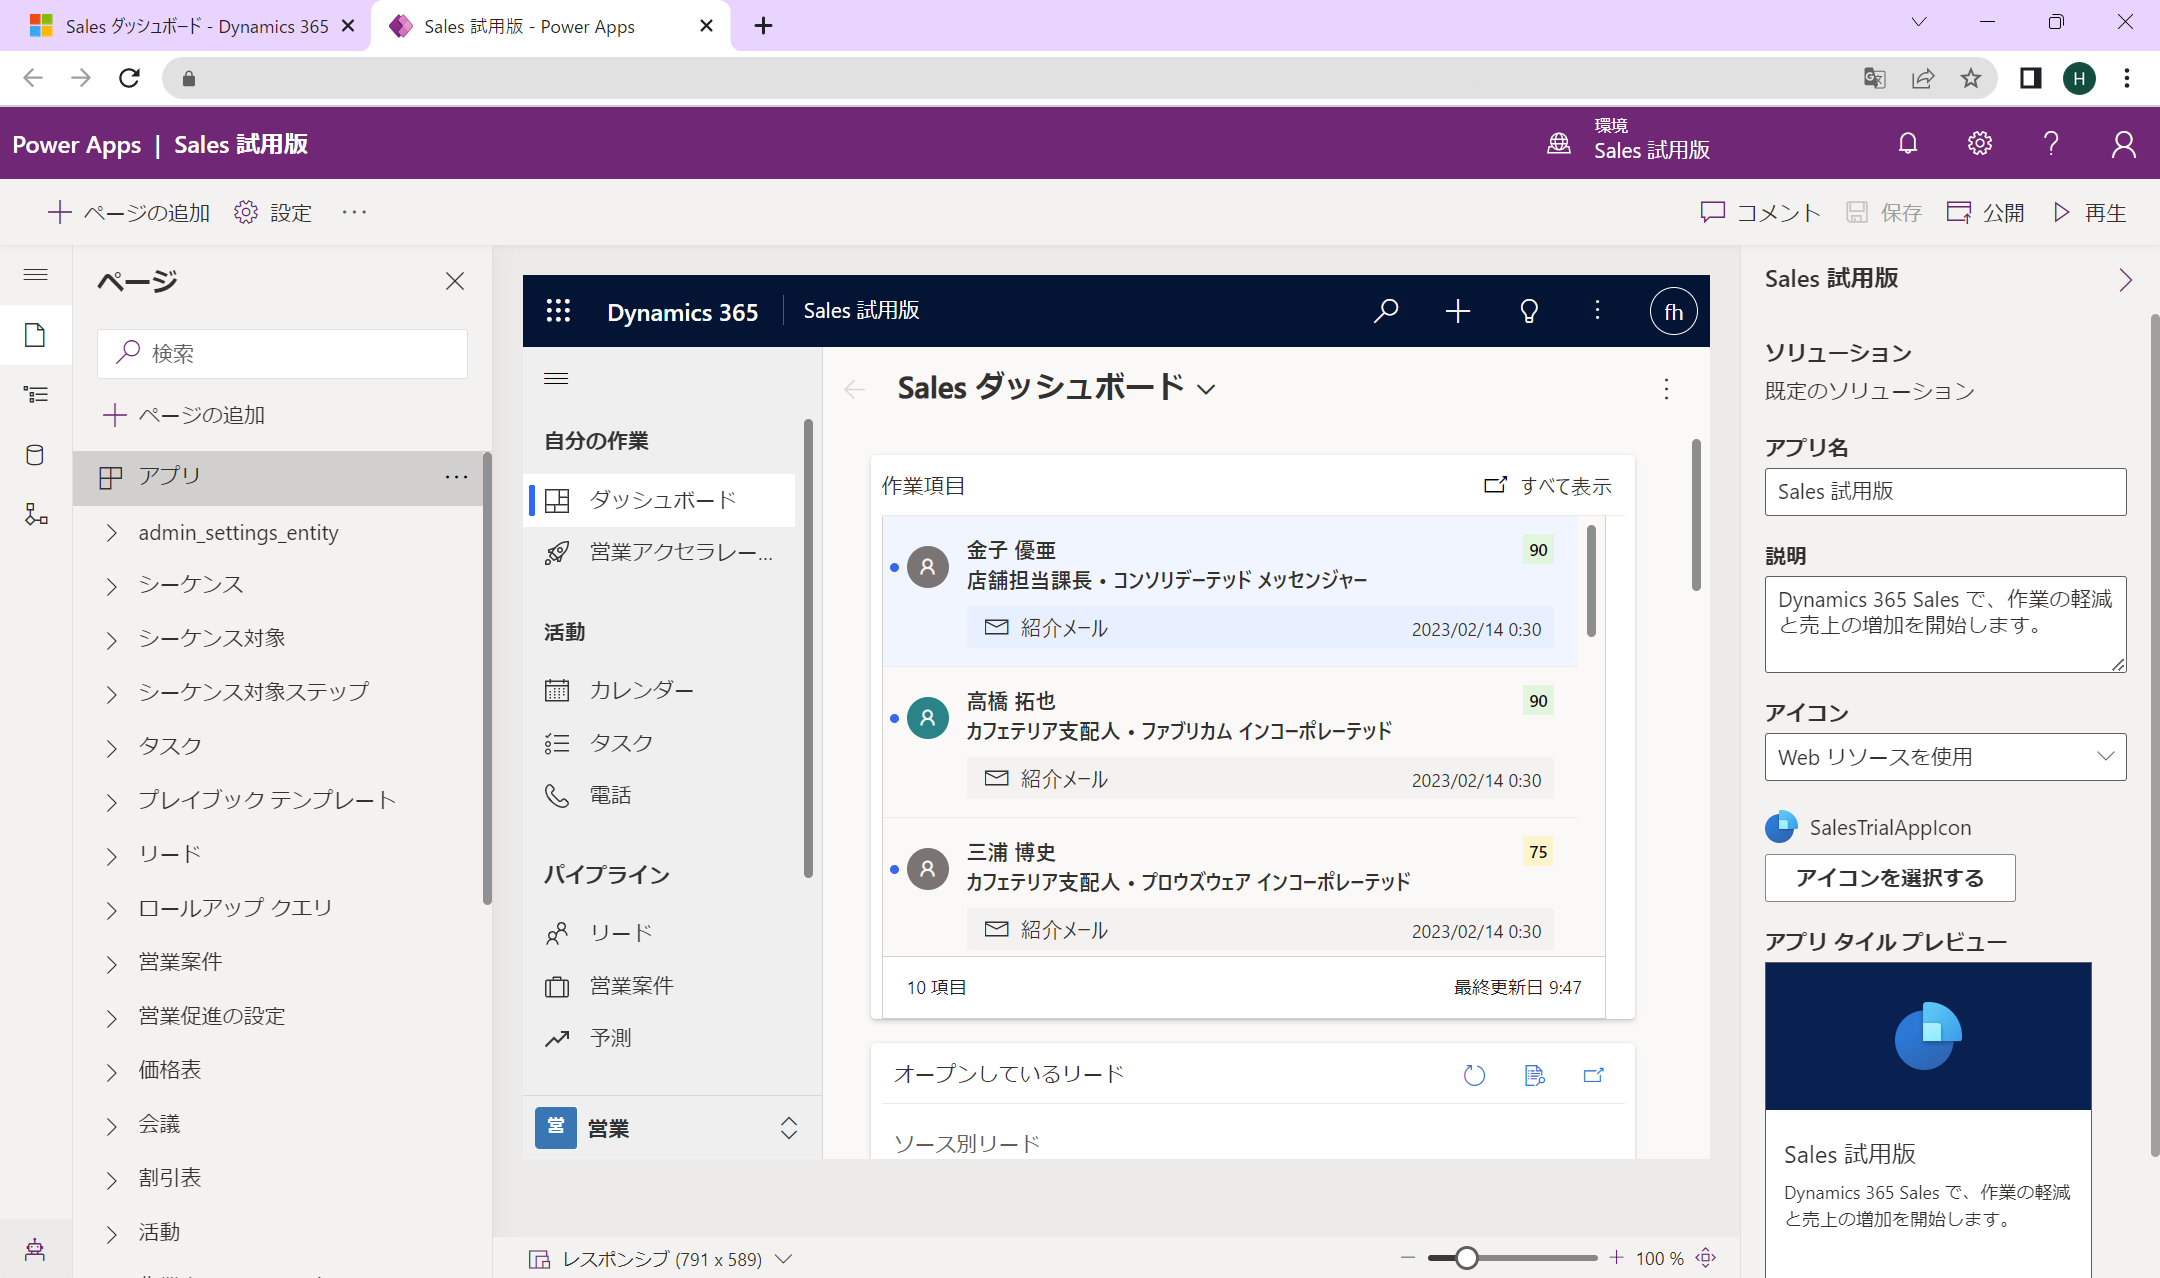Viewport: 2160px width, 1278px height.
Task: Open the fh user avatar
Action: coord(1673,312)
